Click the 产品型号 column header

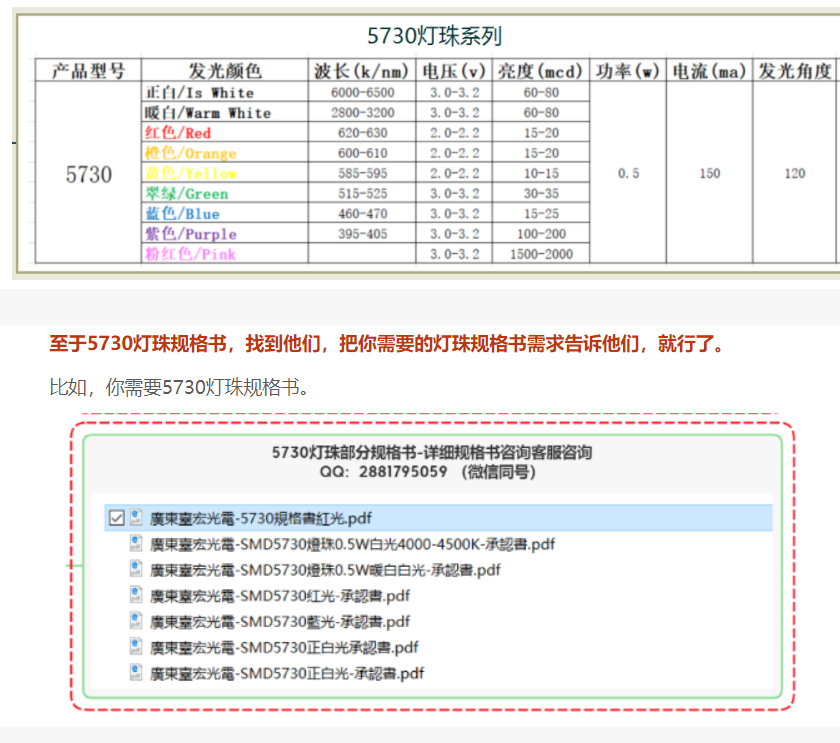(88, 70)
